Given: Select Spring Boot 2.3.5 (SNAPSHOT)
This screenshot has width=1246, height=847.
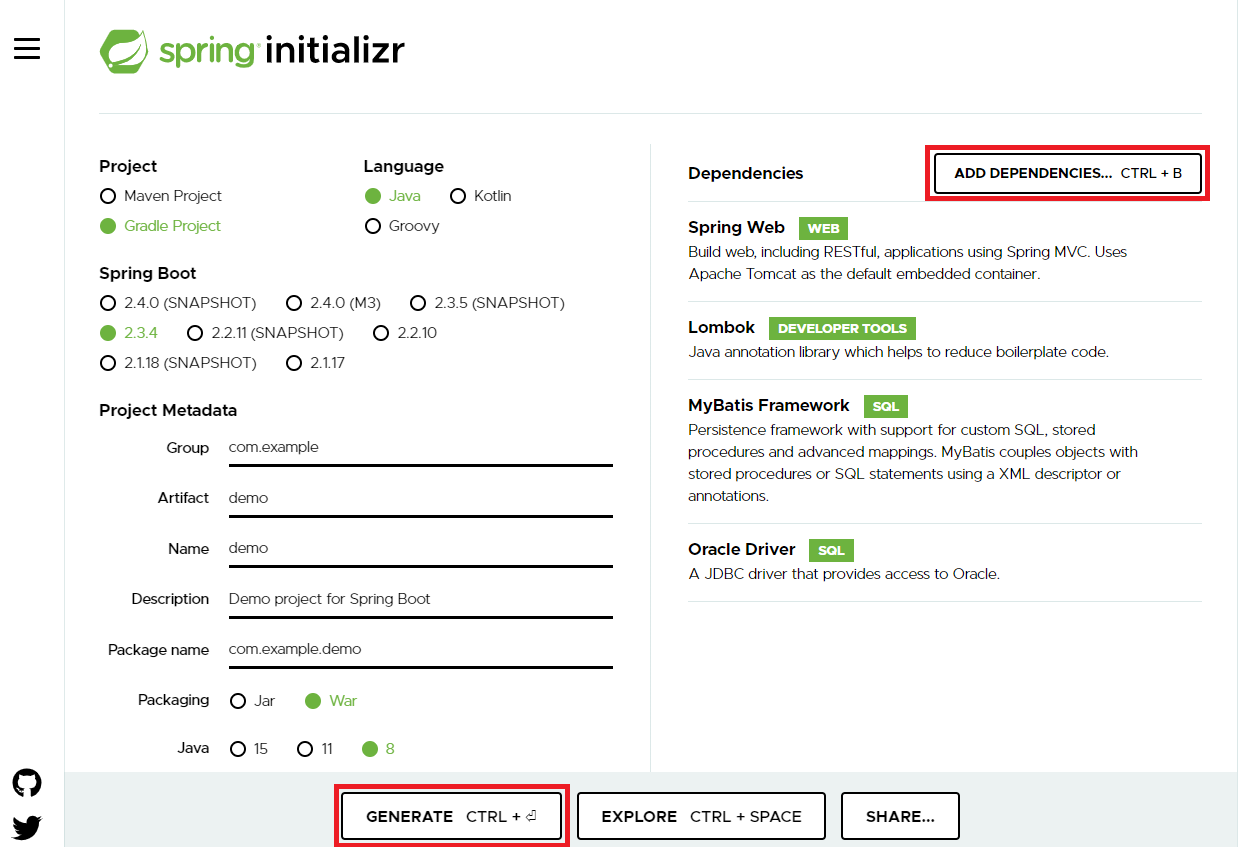Looking at the screenshot, I should (487, 303).
